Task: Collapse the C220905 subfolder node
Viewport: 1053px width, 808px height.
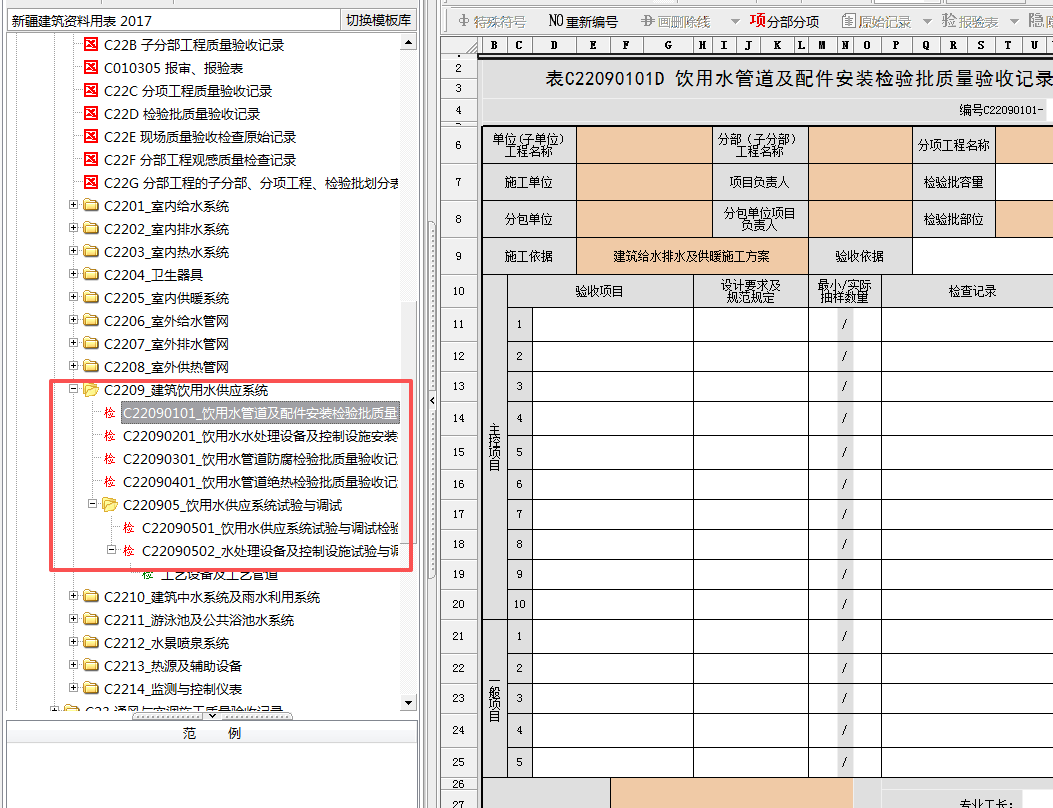Action: click(92, 505)
